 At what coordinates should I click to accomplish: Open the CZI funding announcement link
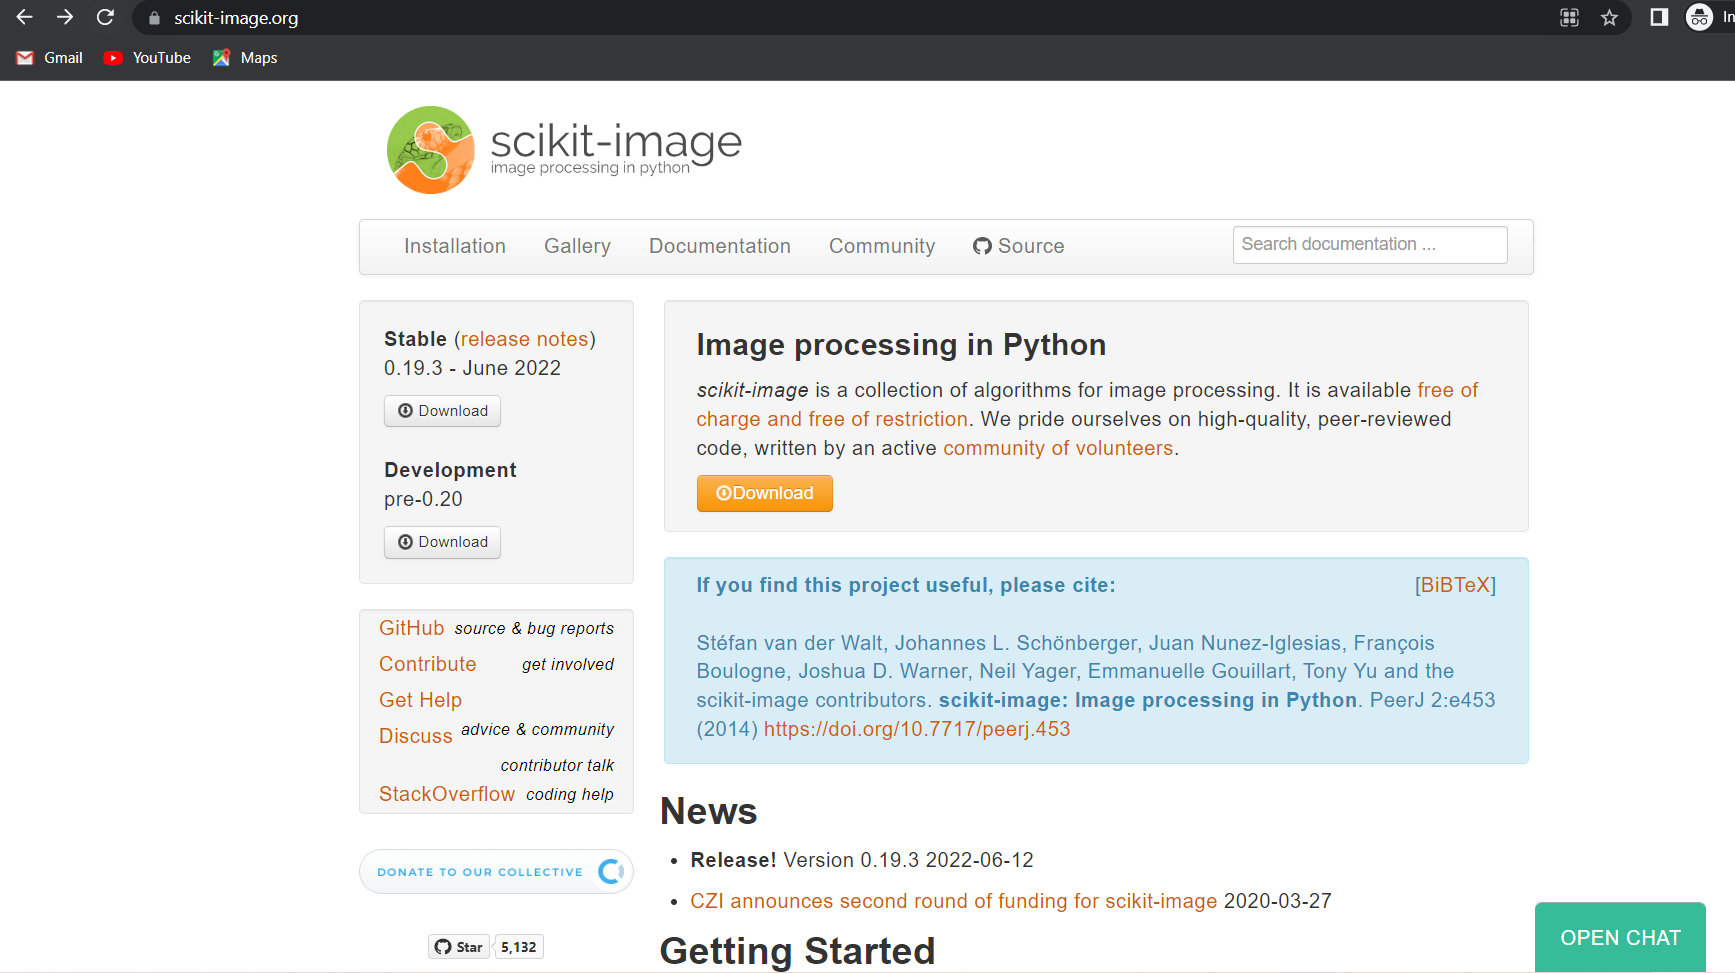[x=953, y=901]
